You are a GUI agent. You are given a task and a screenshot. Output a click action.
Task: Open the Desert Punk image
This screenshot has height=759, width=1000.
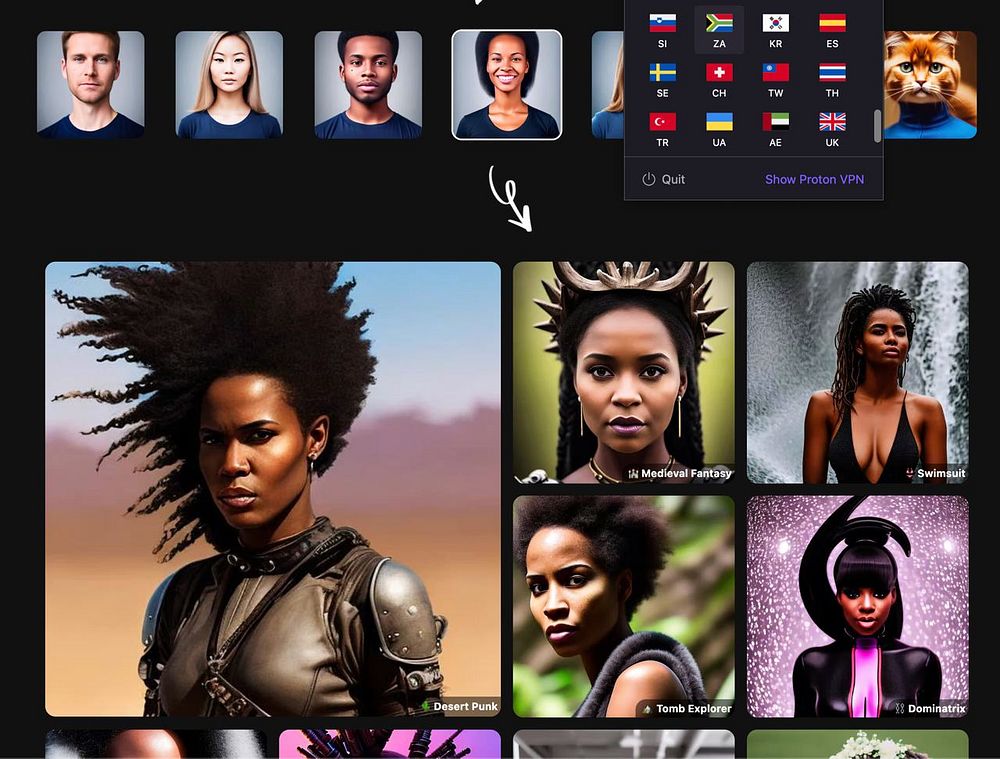pyautogui.click(x=273, y=489)
